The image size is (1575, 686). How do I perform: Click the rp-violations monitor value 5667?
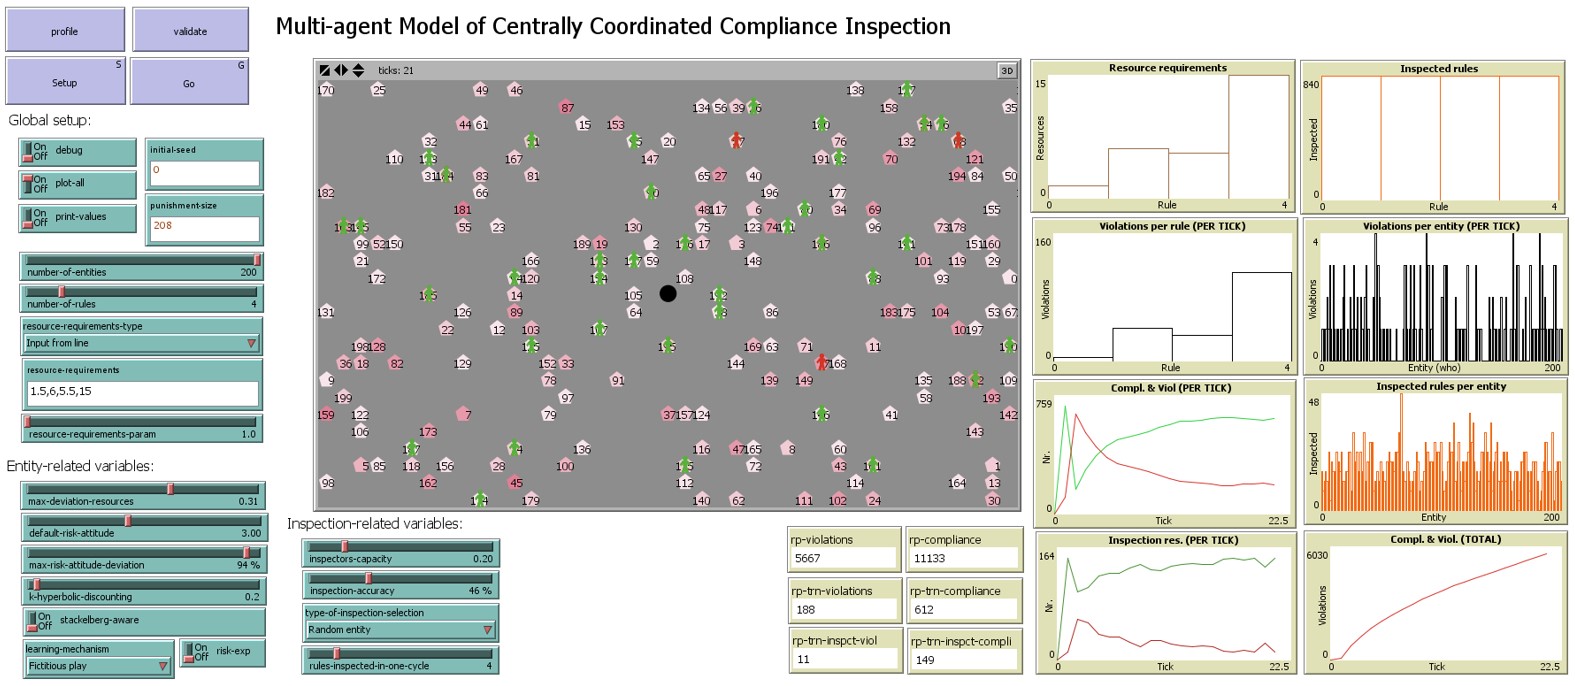[x=843, y=559]
